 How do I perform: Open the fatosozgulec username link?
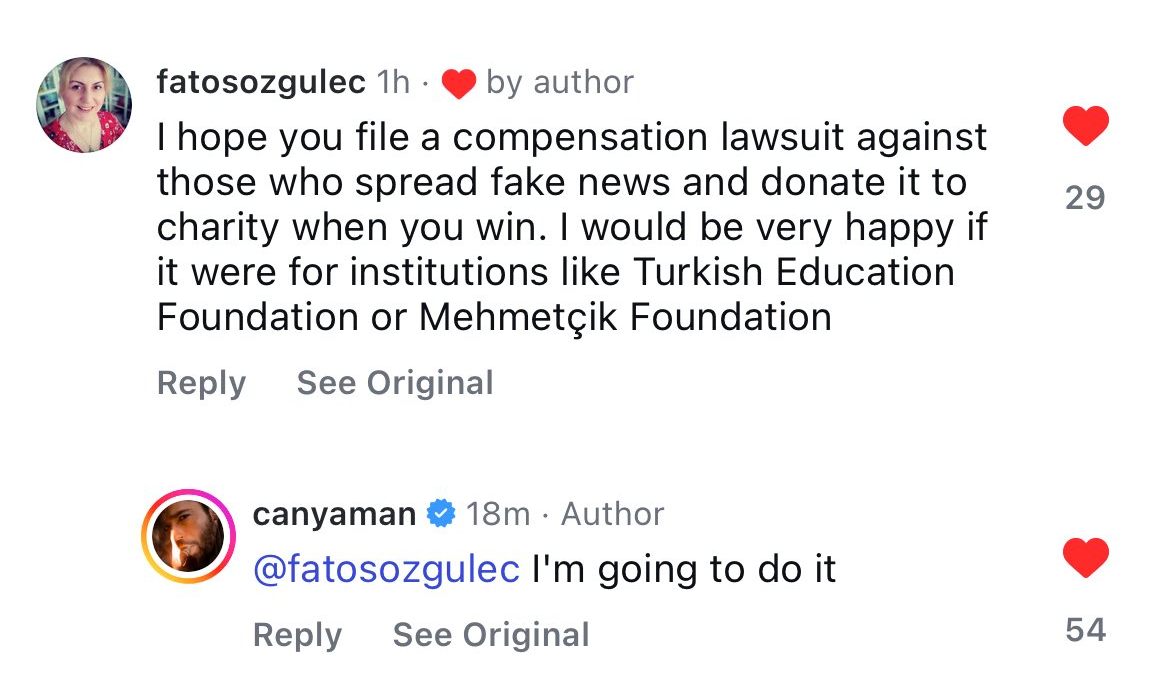261,82
